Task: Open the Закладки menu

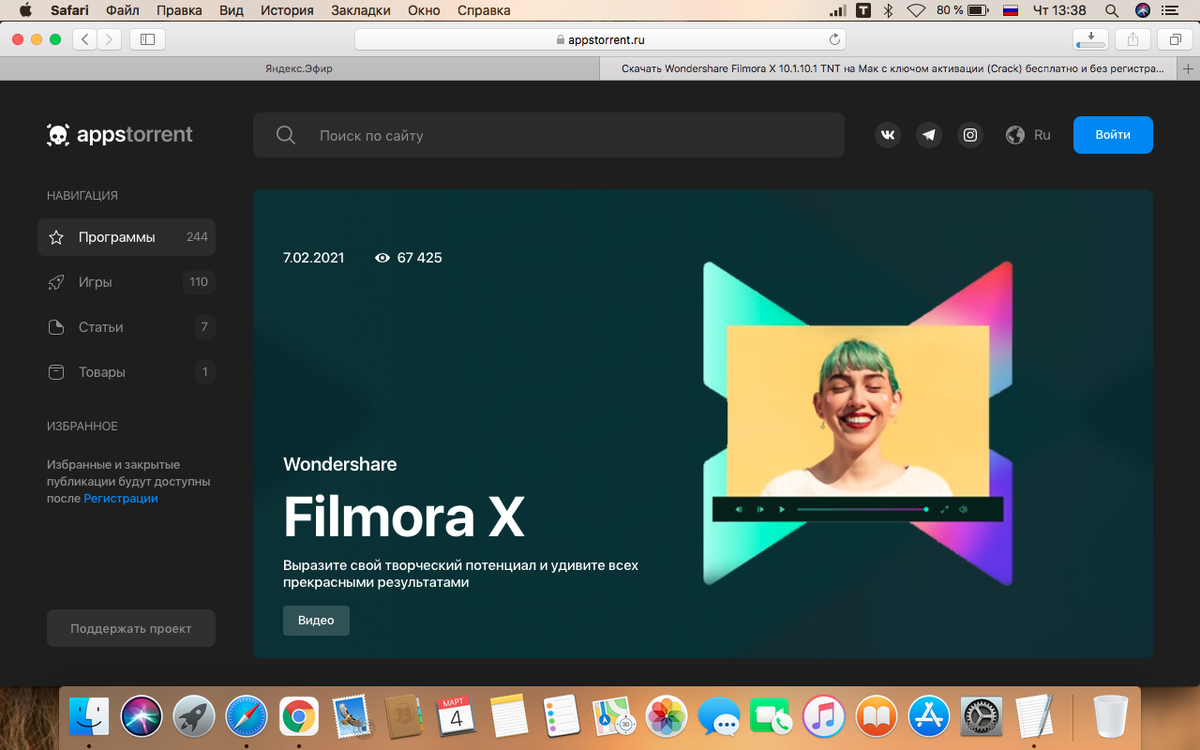Action: pos(361,10)
